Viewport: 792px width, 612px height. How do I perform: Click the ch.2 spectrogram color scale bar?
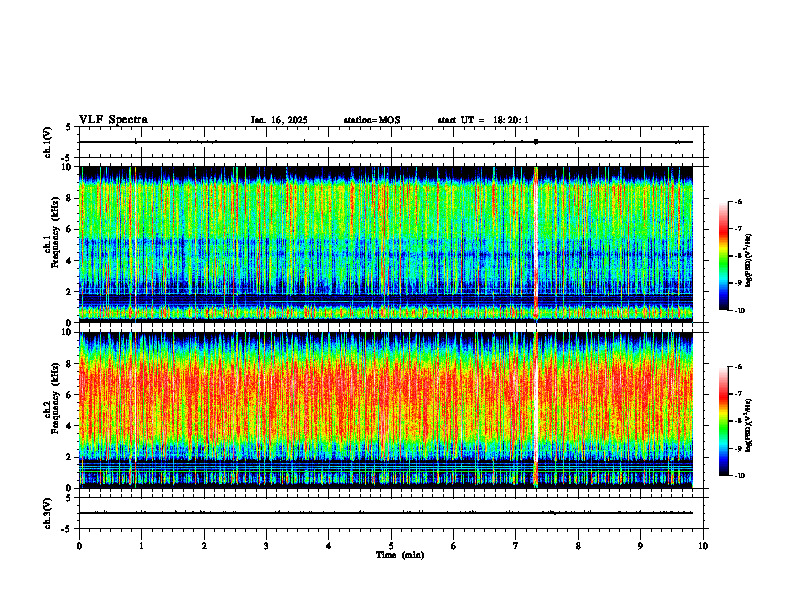click(x=723, y=421)
